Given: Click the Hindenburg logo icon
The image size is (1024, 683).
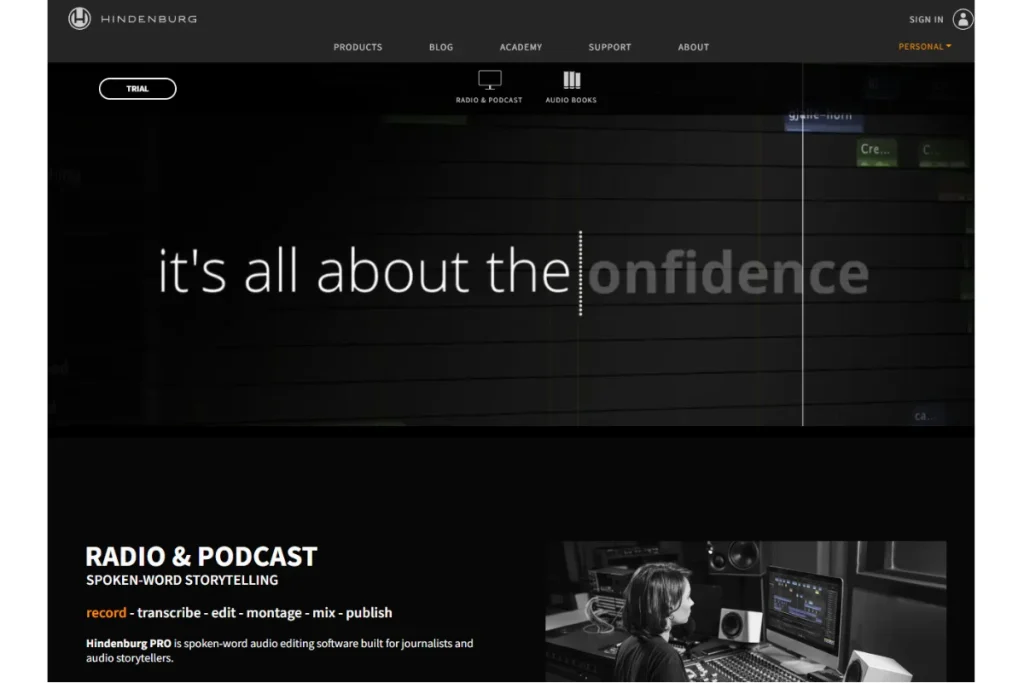Looking at the screenshot, I should [x=80, y=18].
